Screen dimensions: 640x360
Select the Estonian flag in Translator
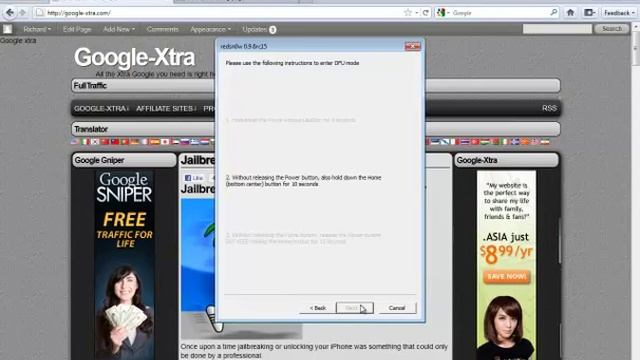point(435,142)
